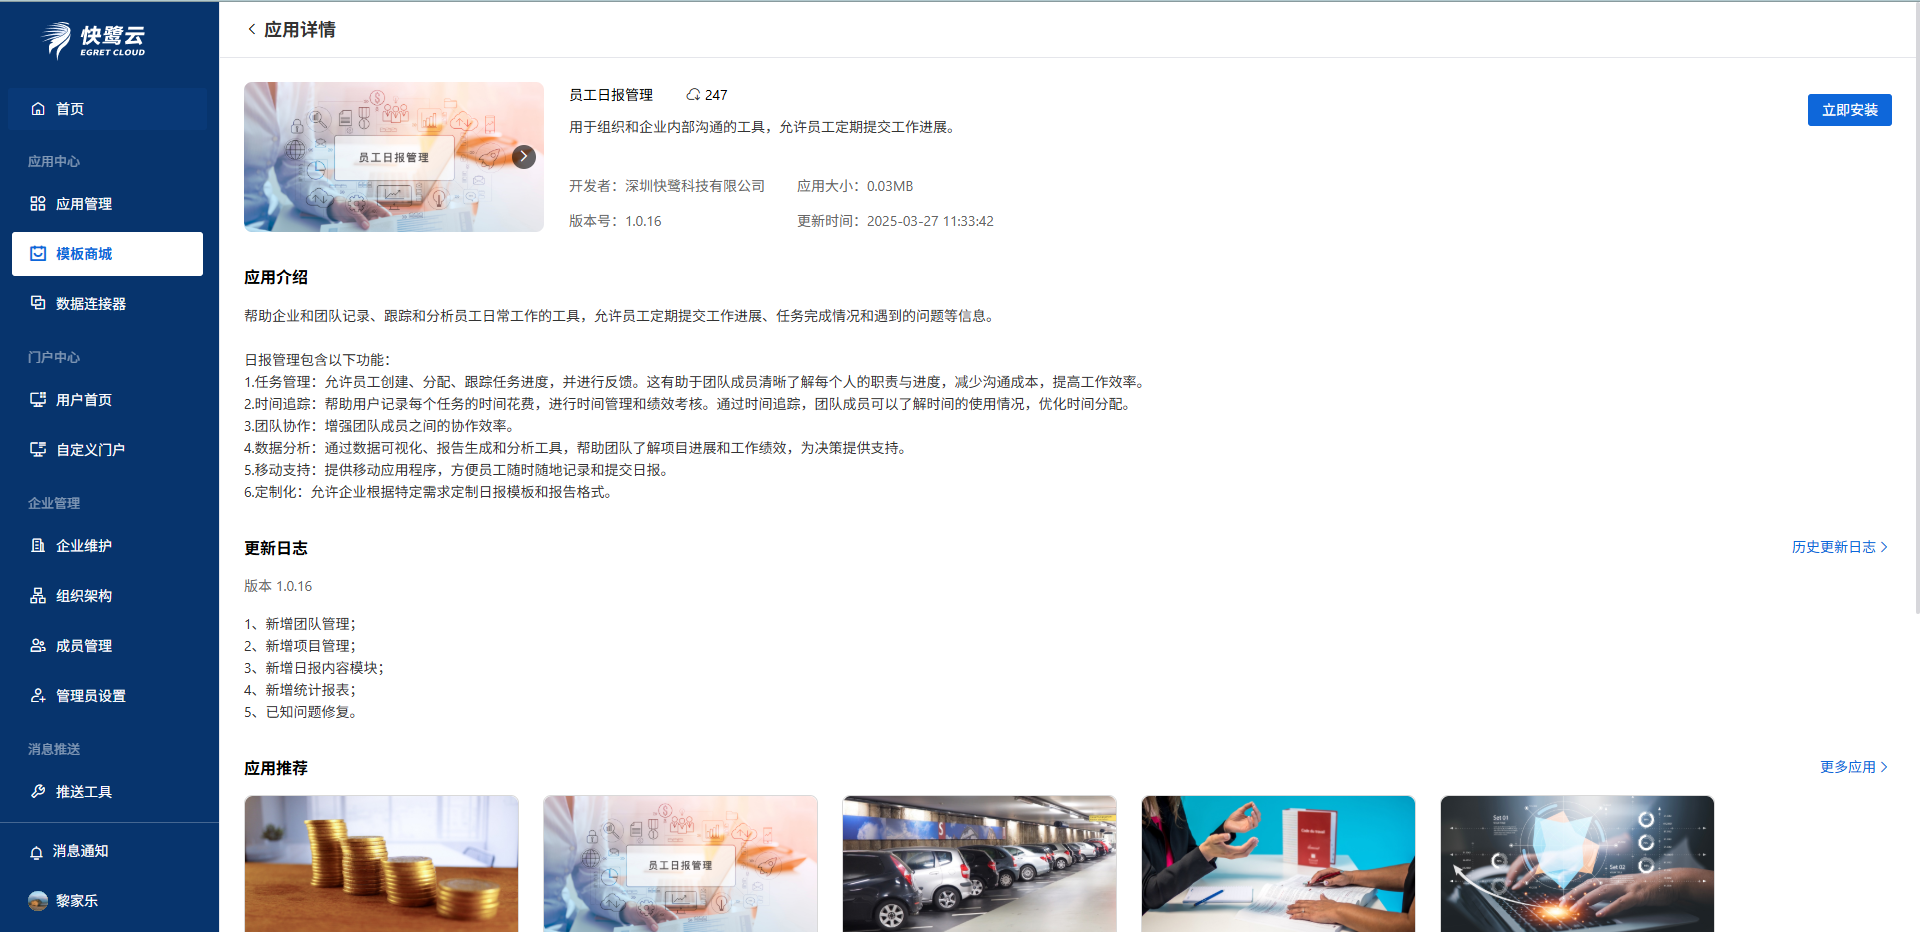Expand 更多应用 recommended apps link

[x=1852, y=767]
